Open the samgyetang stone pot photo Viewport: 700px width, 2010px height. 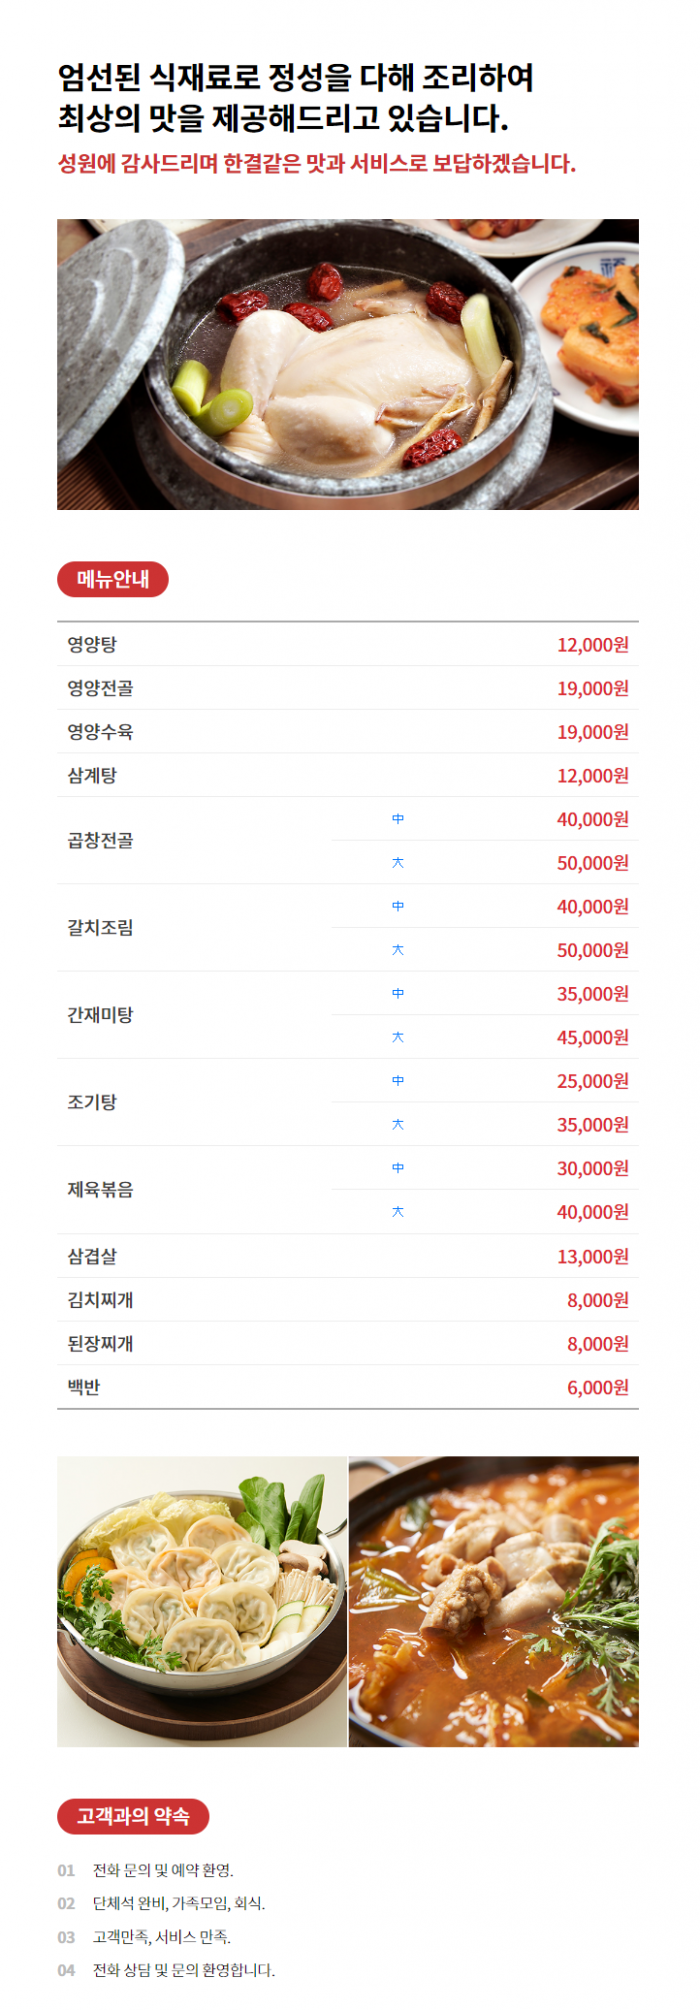[348, 364]
